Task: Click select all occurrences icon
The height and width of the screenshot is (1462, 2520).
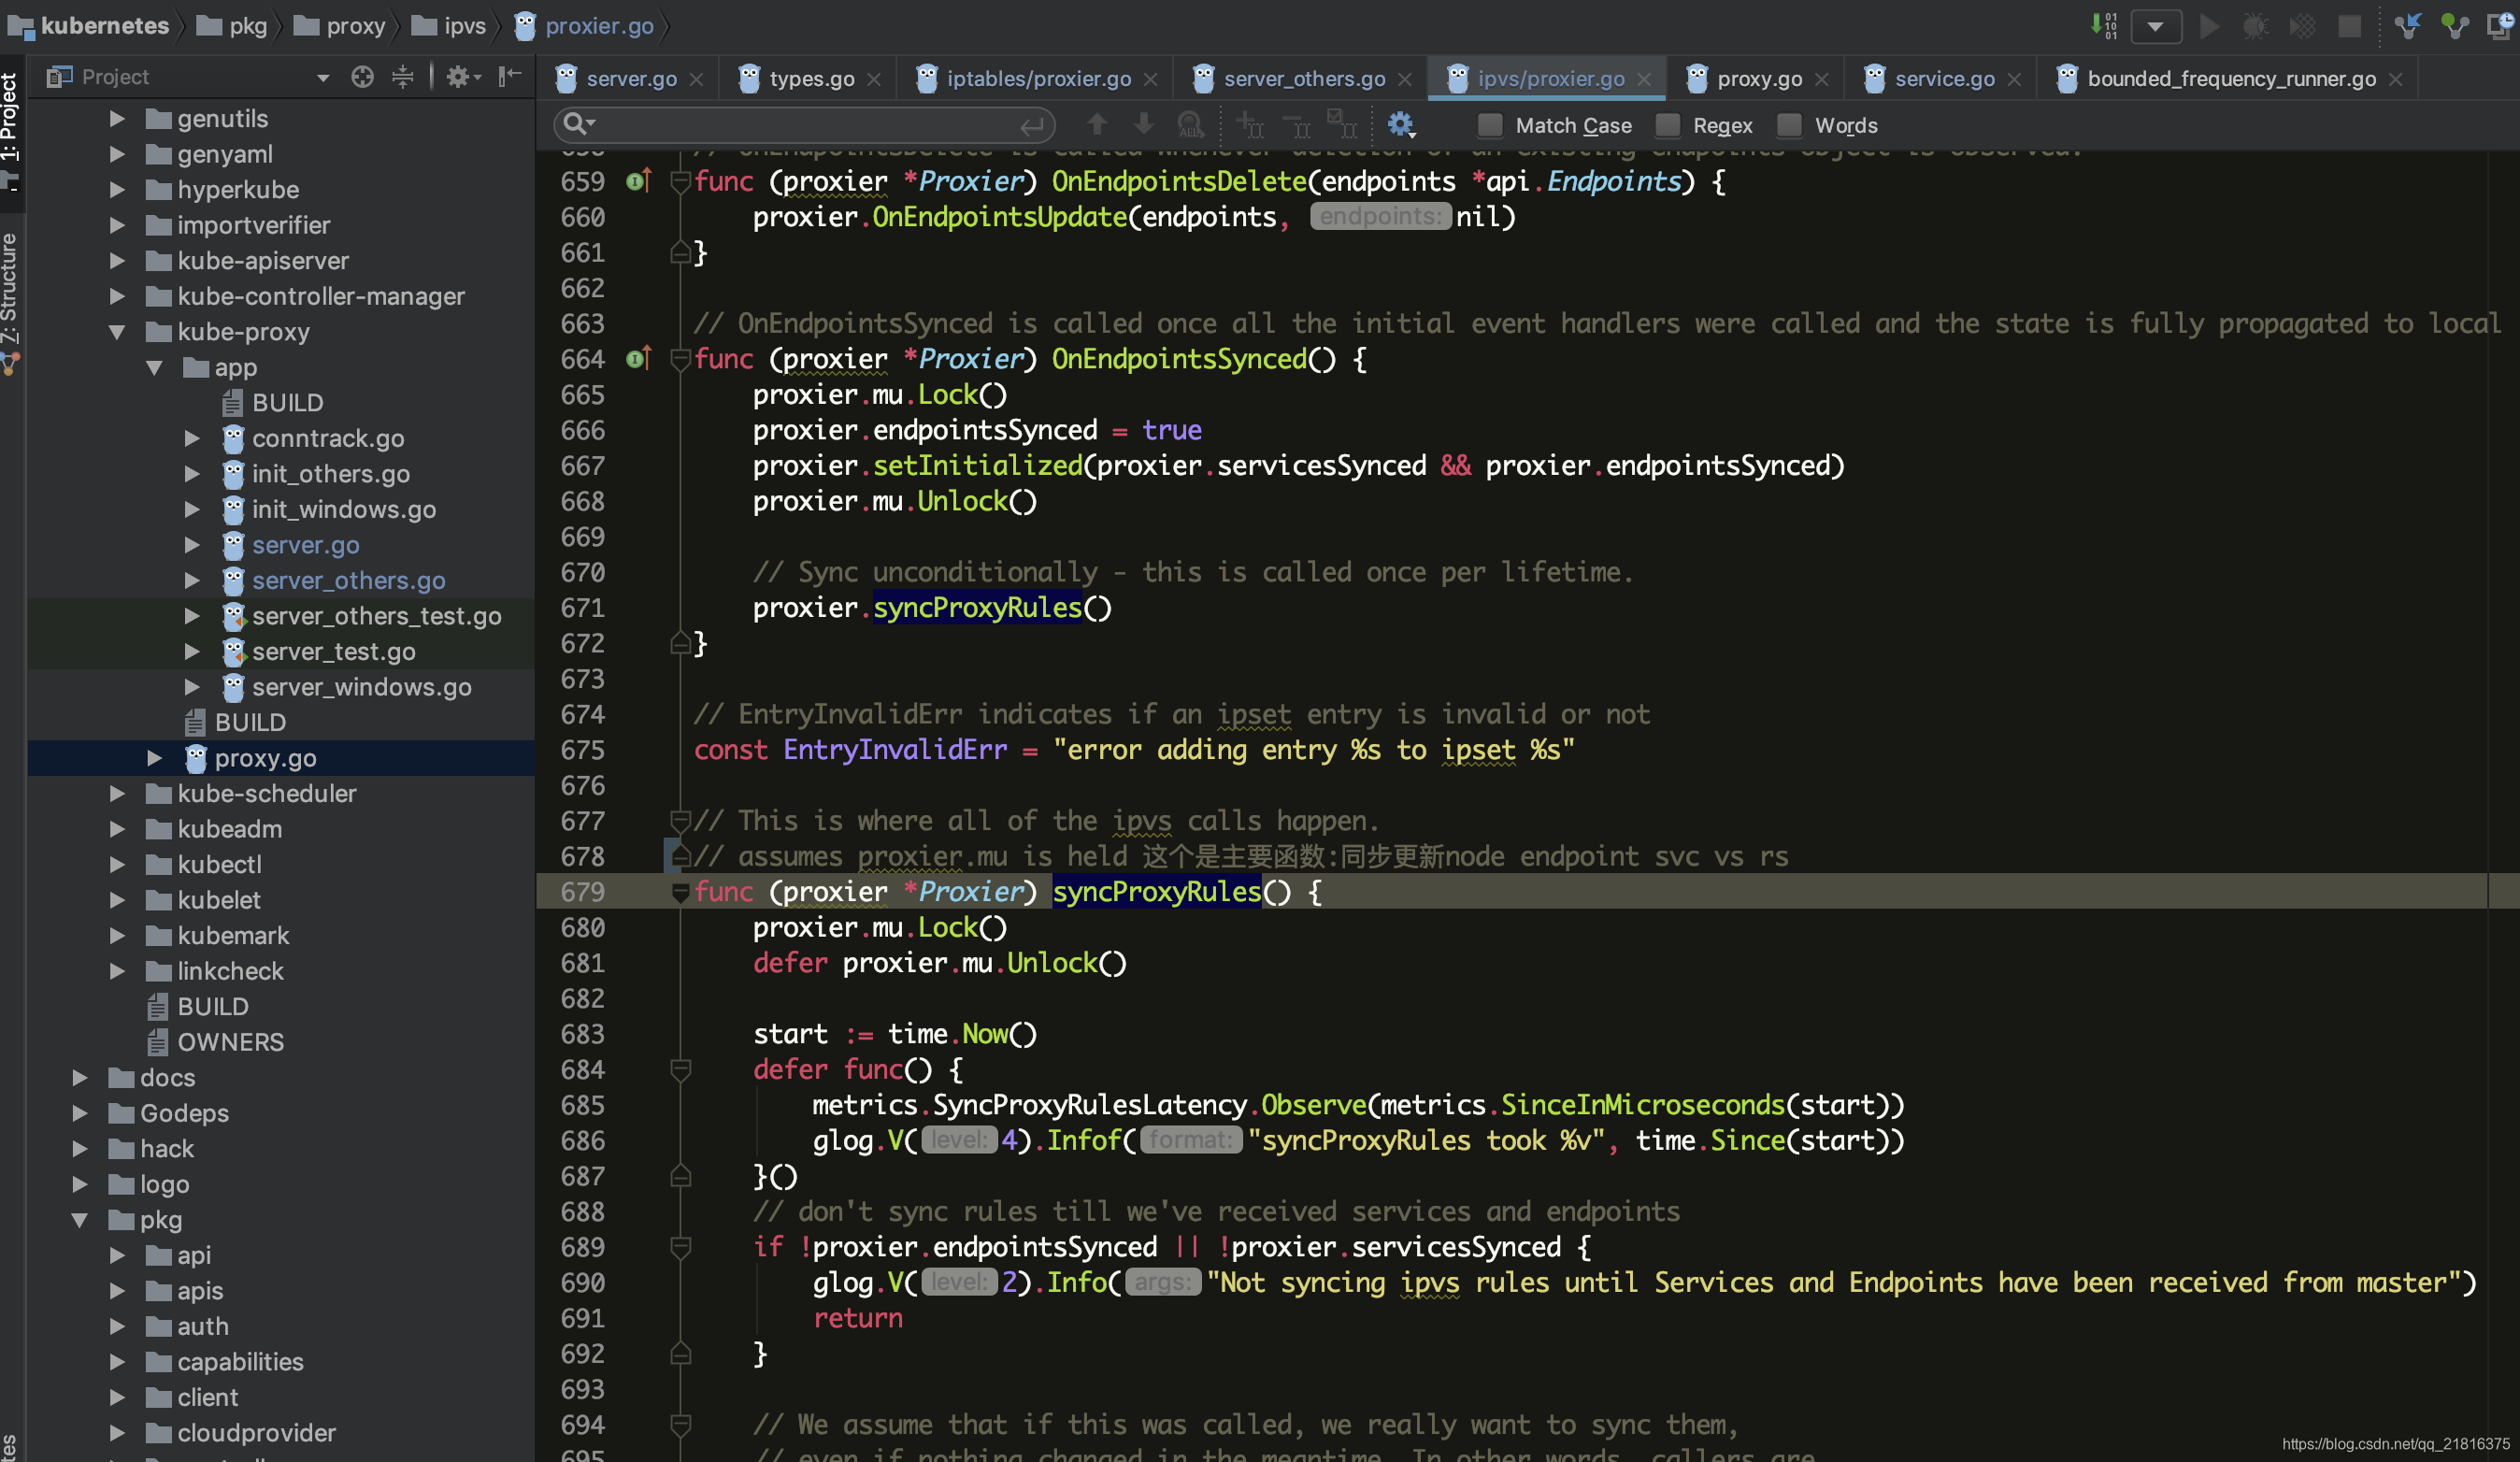Action: [1342, 125]
